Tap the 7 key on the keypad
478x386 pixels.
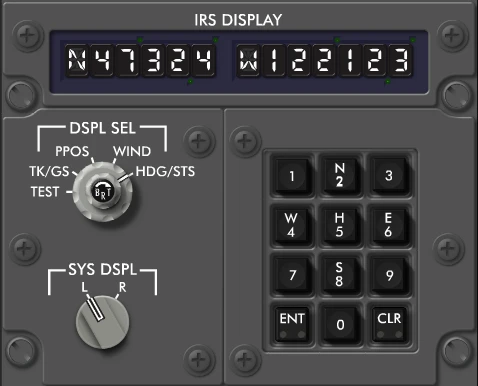292,275
